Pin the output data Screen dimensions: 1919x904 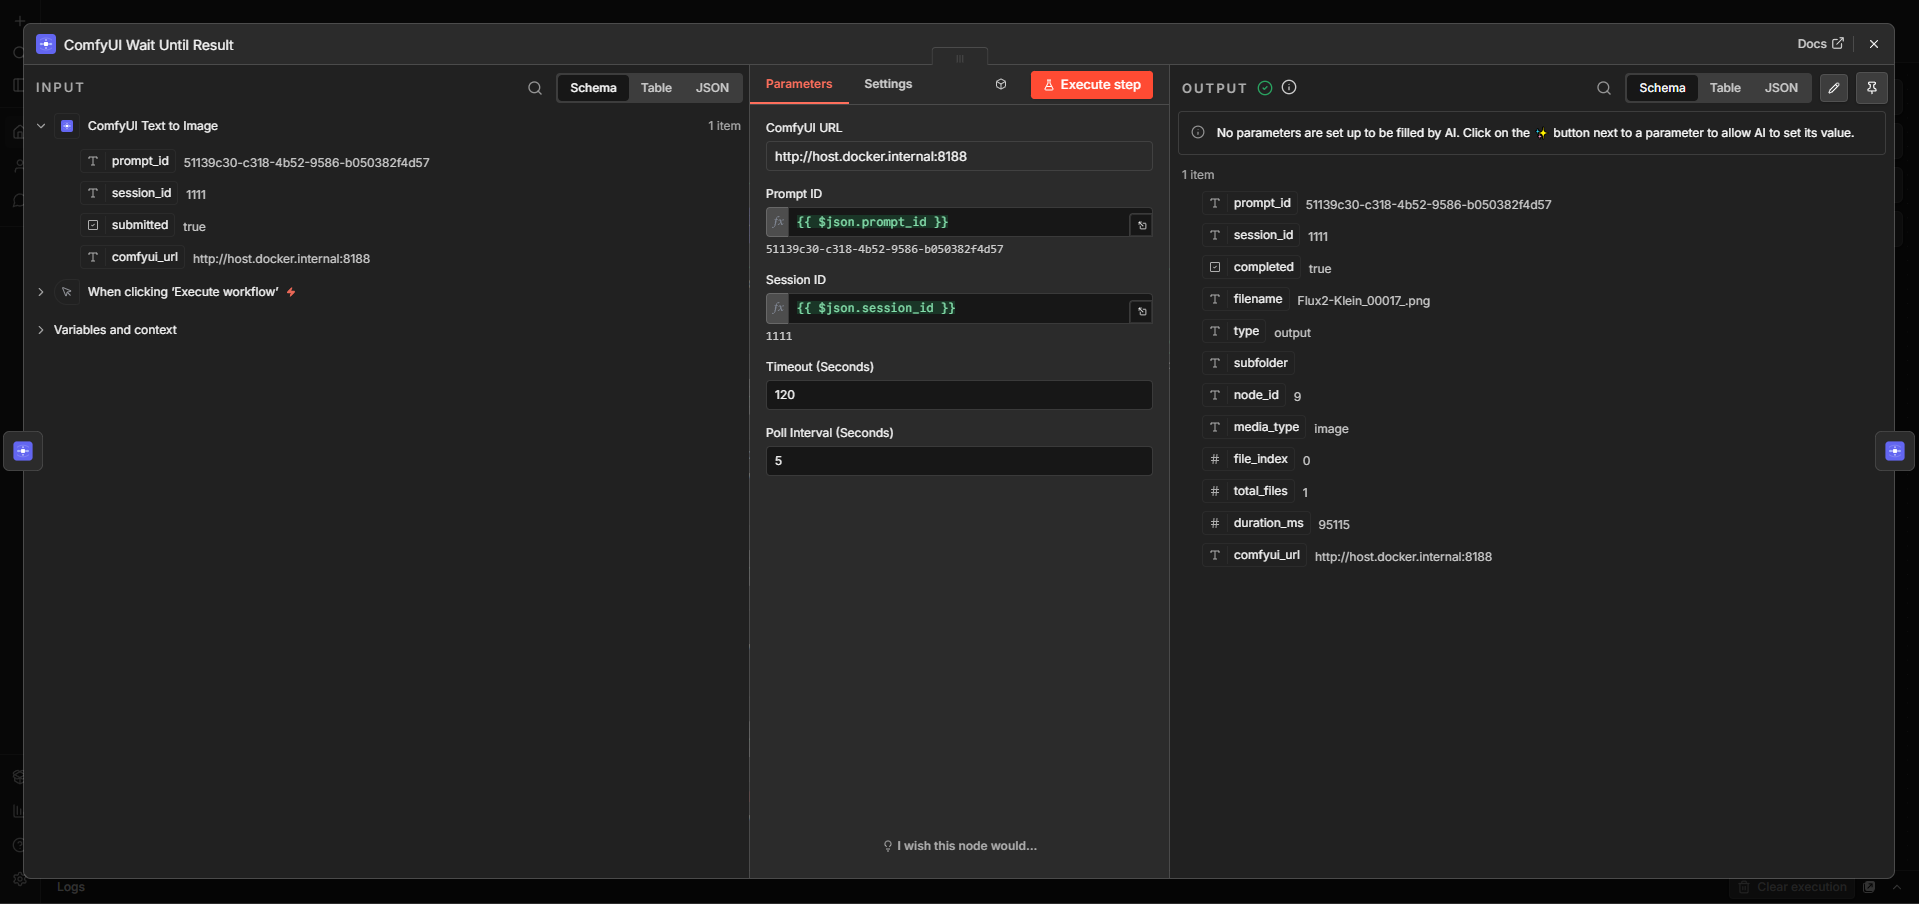click(1871, 88)
